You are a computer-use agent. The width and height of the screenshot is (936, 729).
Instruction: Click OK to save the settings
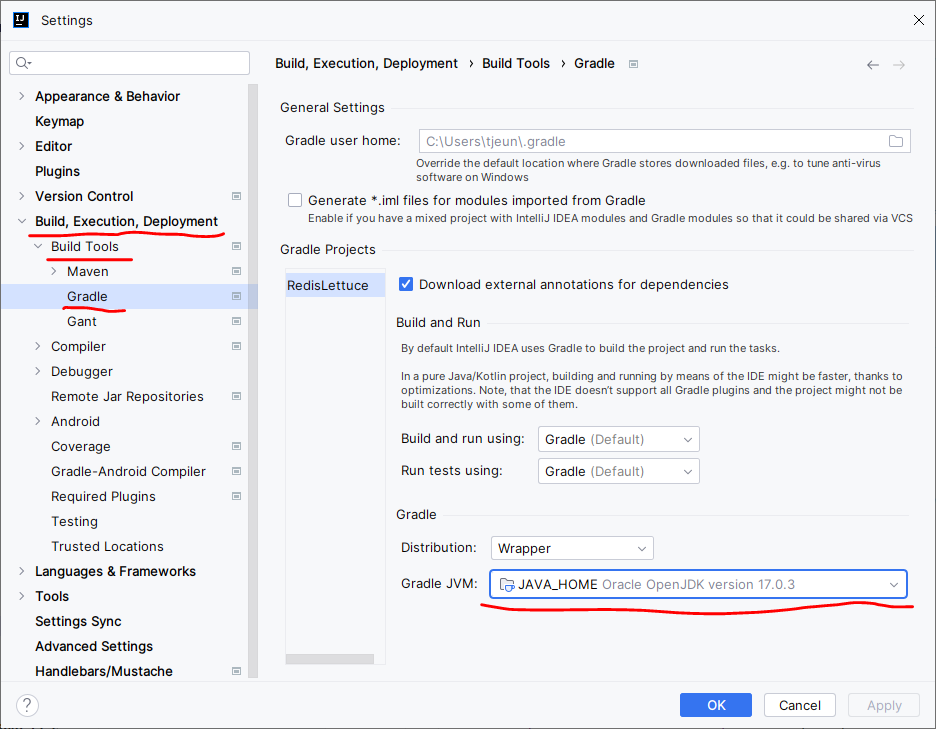(x=715, y=705)
